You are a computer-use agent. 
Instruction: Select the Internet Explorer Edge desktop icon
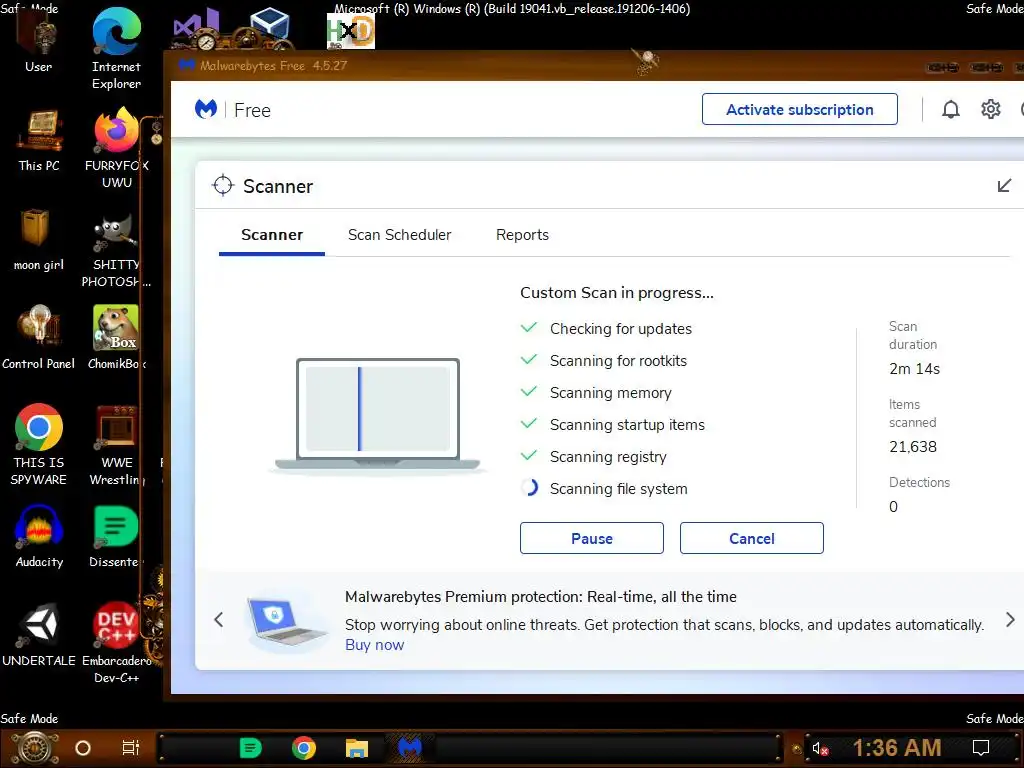coord(116,49)
